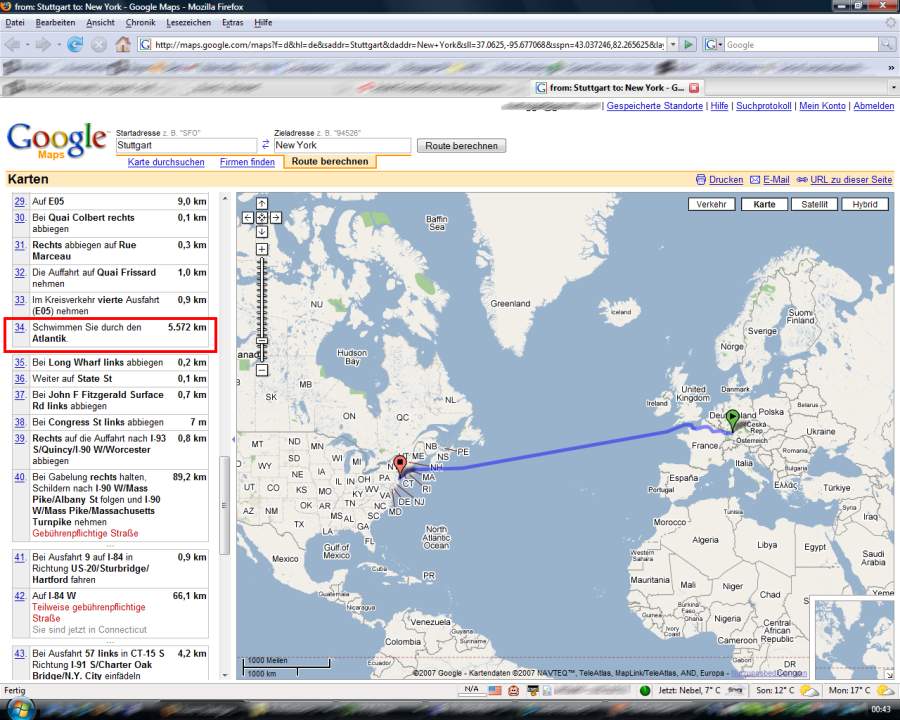Open Gespeicherte Standorte link
Viewport: 900px width, 720px height.
click(654, 106)
